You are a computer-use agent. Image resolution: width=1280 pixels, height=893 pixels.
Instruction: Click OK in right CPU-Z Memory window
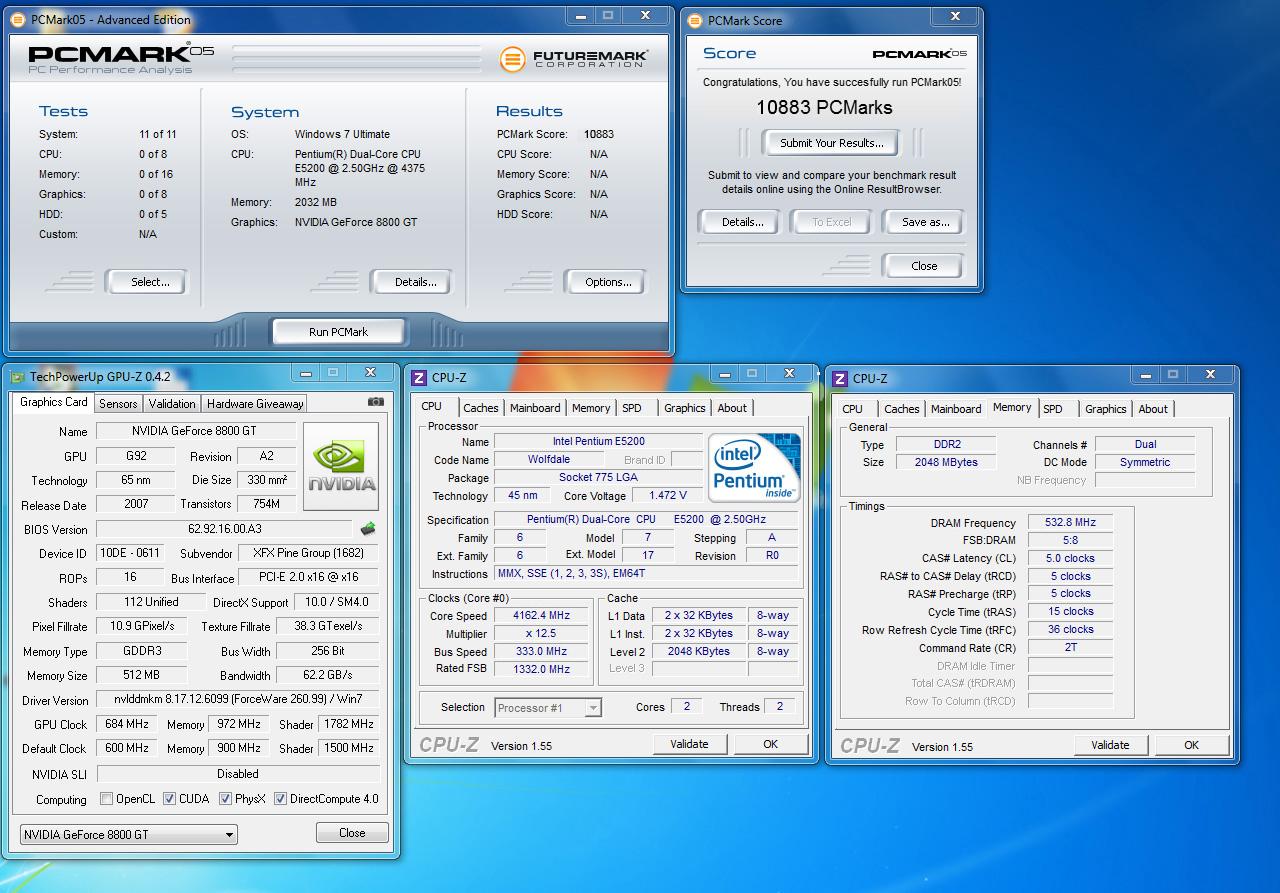click(x=1191, y=745)
